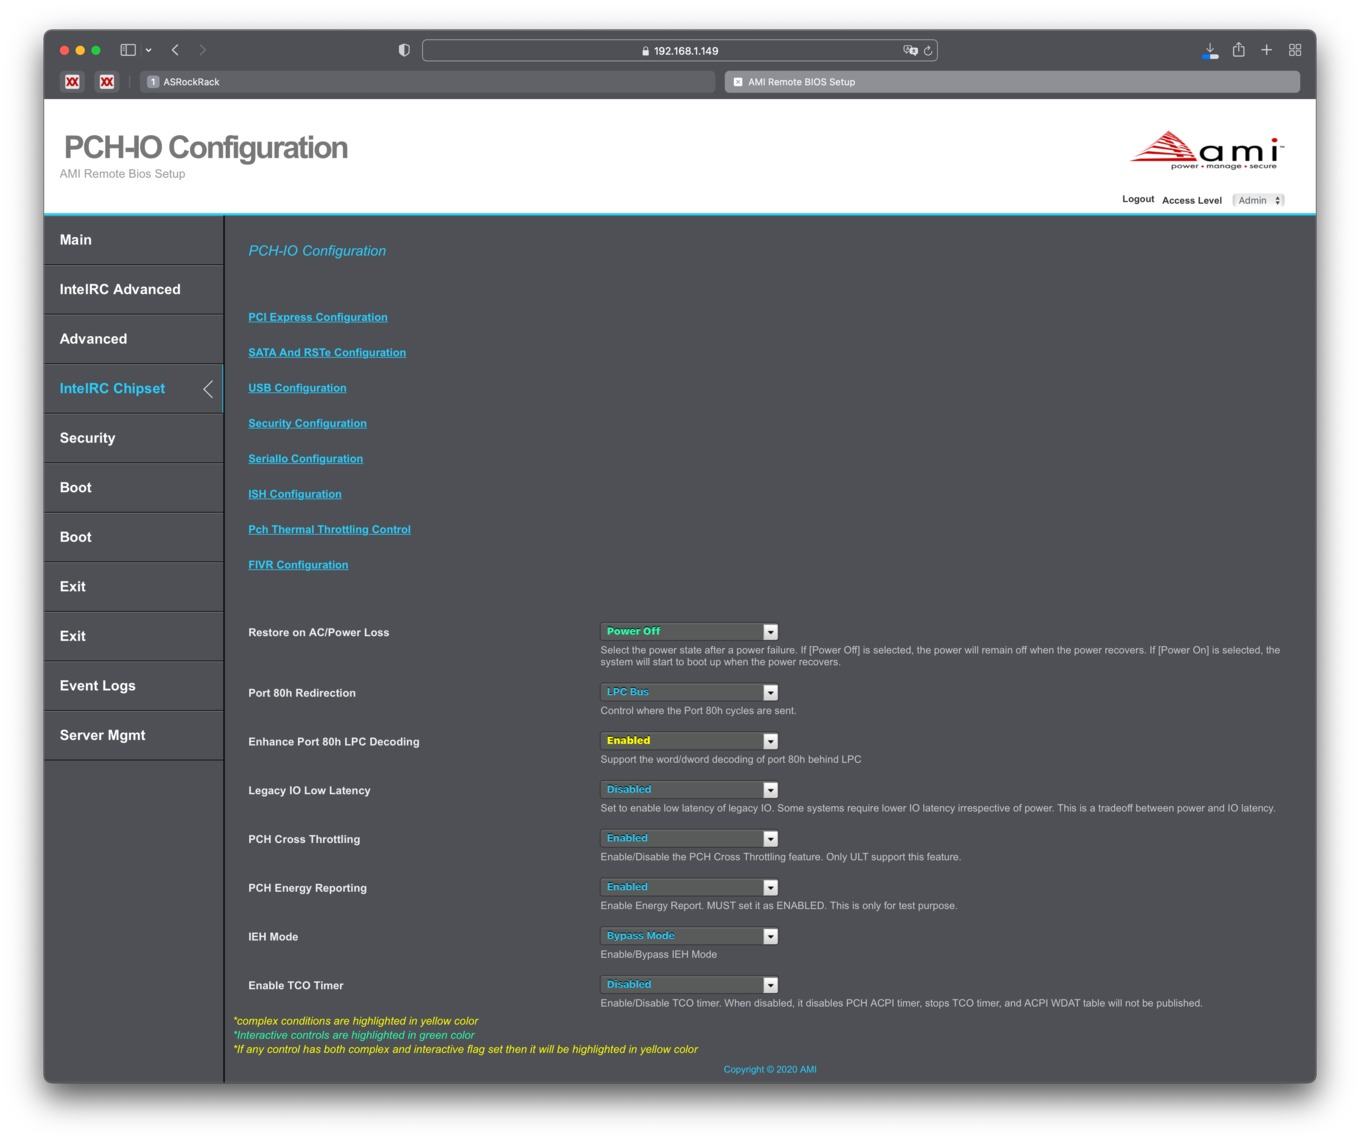Open Enable TCO Timer dropdown
The width and height of the screenshot is (1360, 1141).
point(689,986)
